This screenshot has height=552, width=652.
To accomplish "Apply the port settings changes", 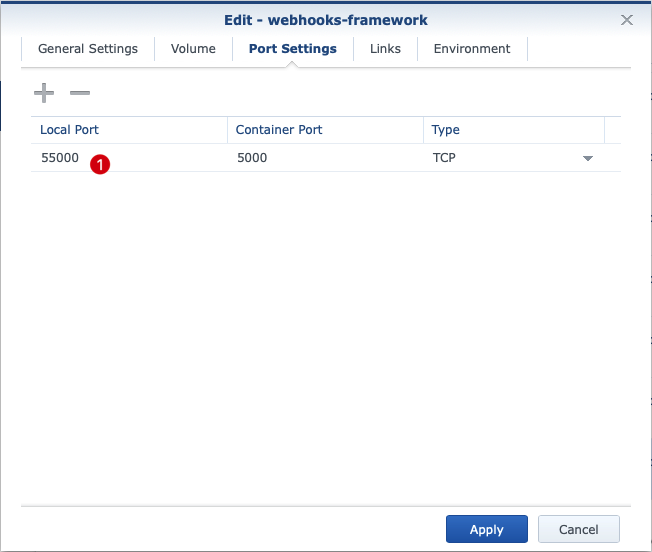I will pos(487,529).
